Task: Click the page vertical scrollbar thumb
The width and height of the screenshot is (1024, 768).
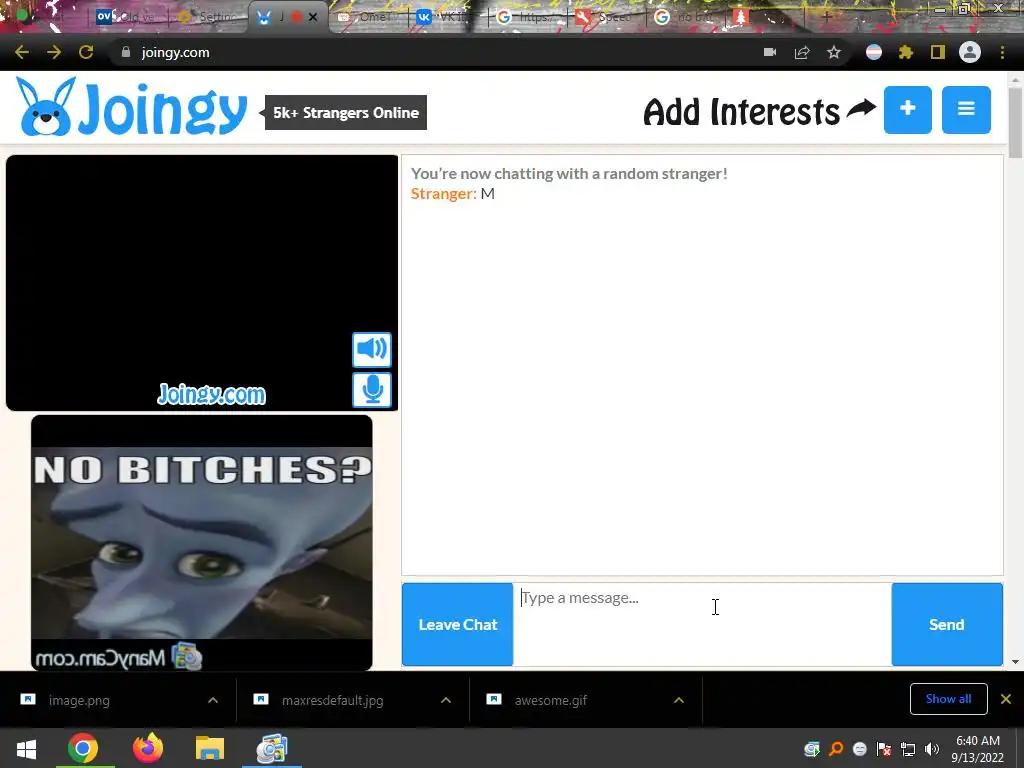Action: pos(1016,121)
